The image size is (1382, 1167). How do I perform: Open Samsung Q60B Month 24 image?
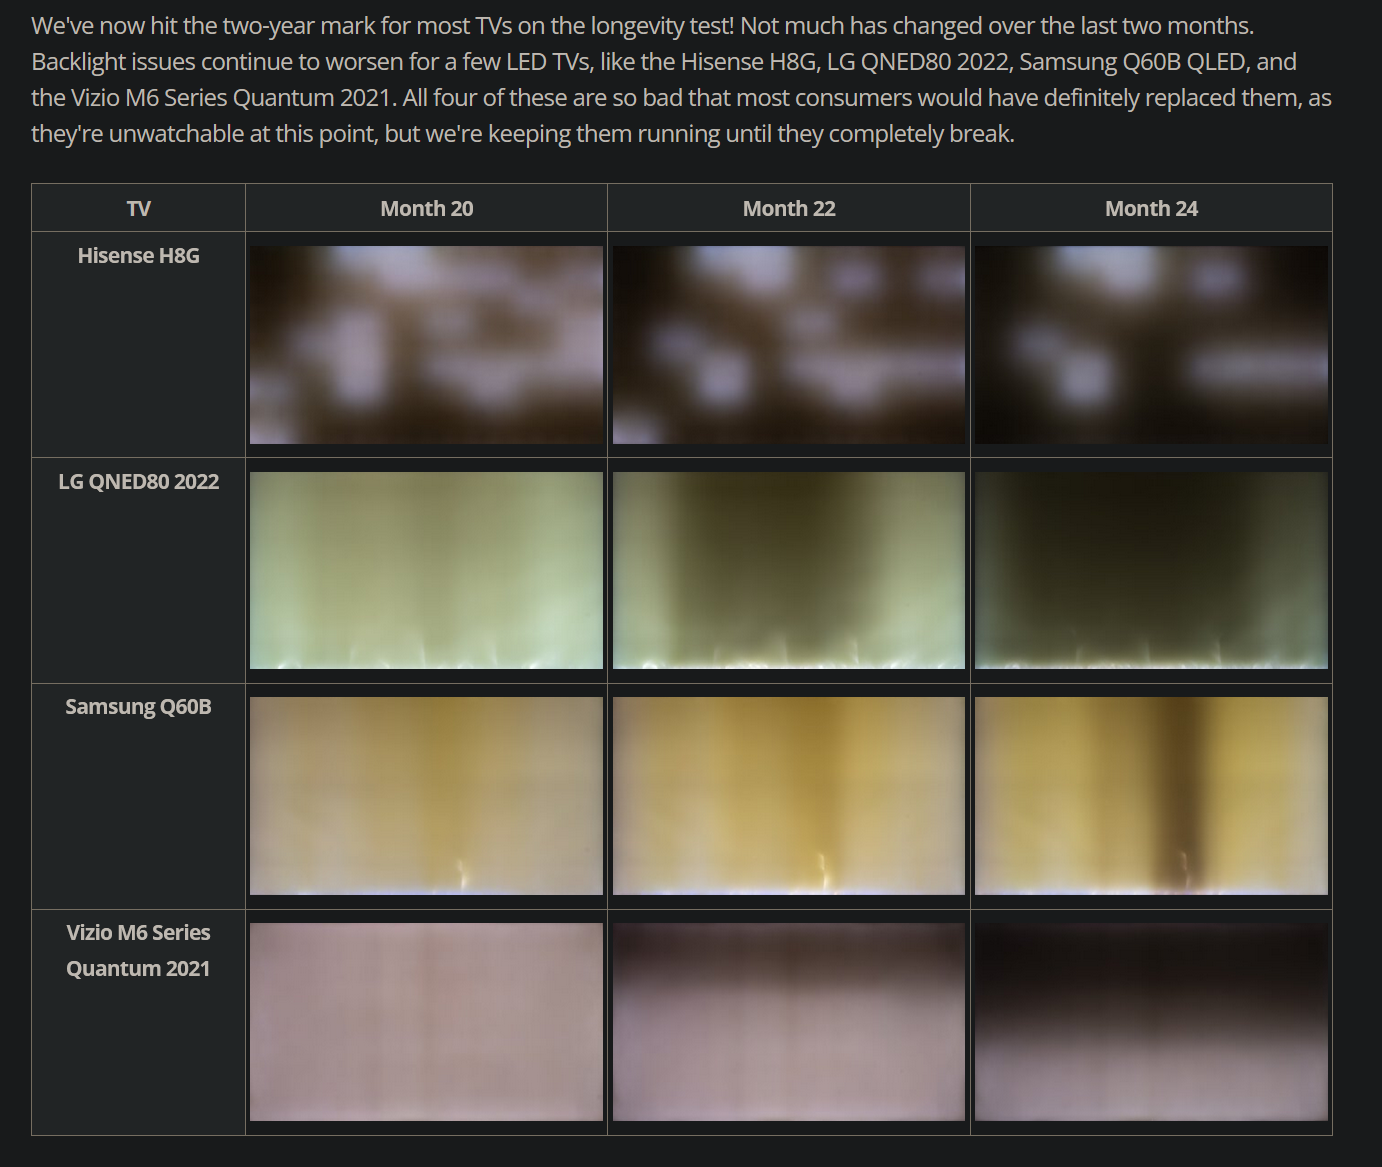point(1151,796)
